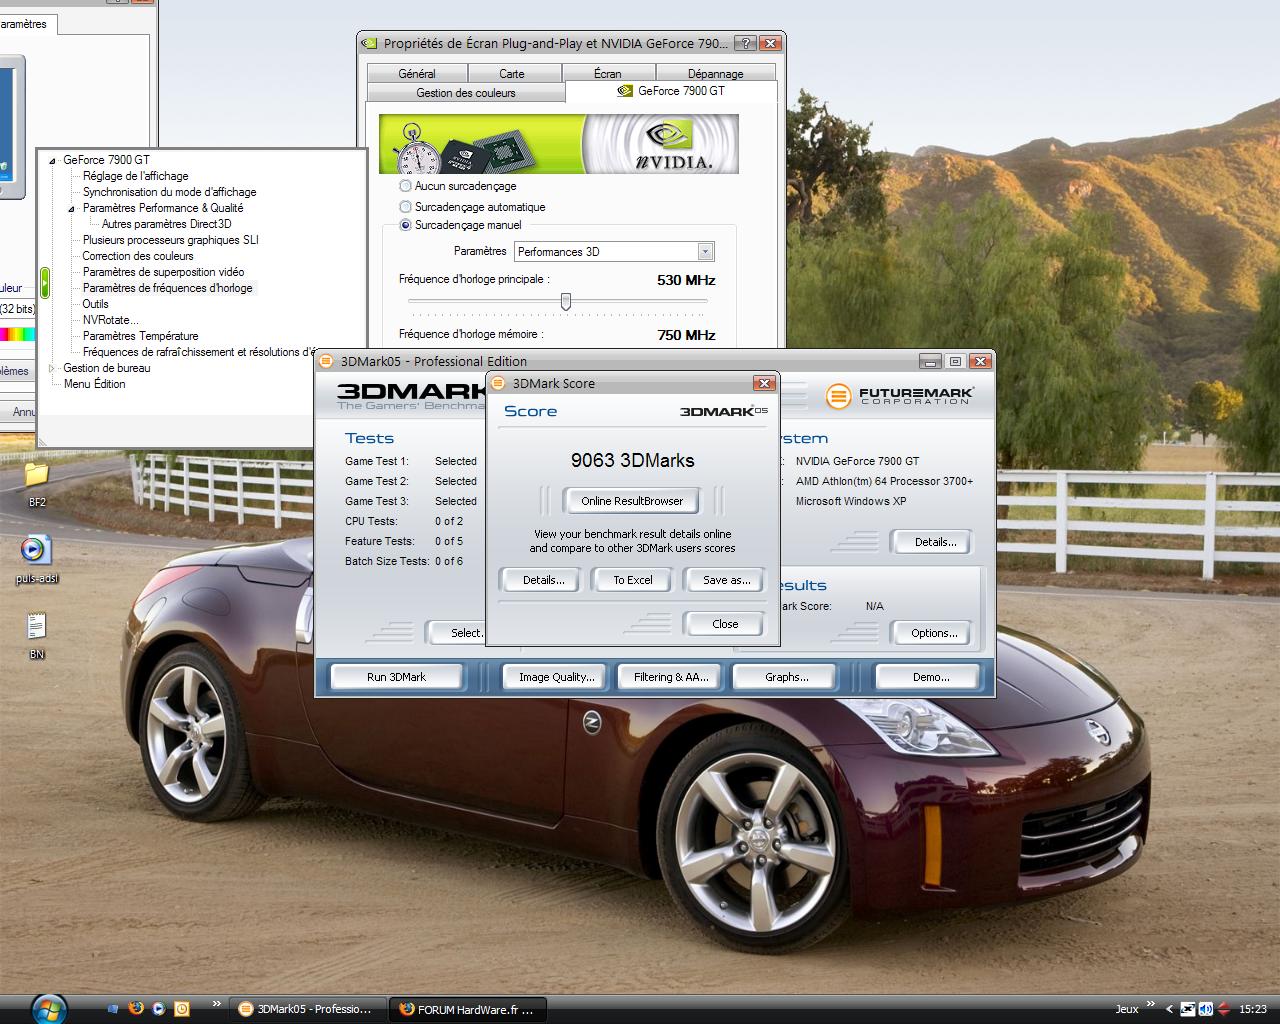Open the Gestion des couleurs tab
Image resolution: width=1280 pixels, height=1024 pixels.
pyautogui.click(x=466, y=92)
